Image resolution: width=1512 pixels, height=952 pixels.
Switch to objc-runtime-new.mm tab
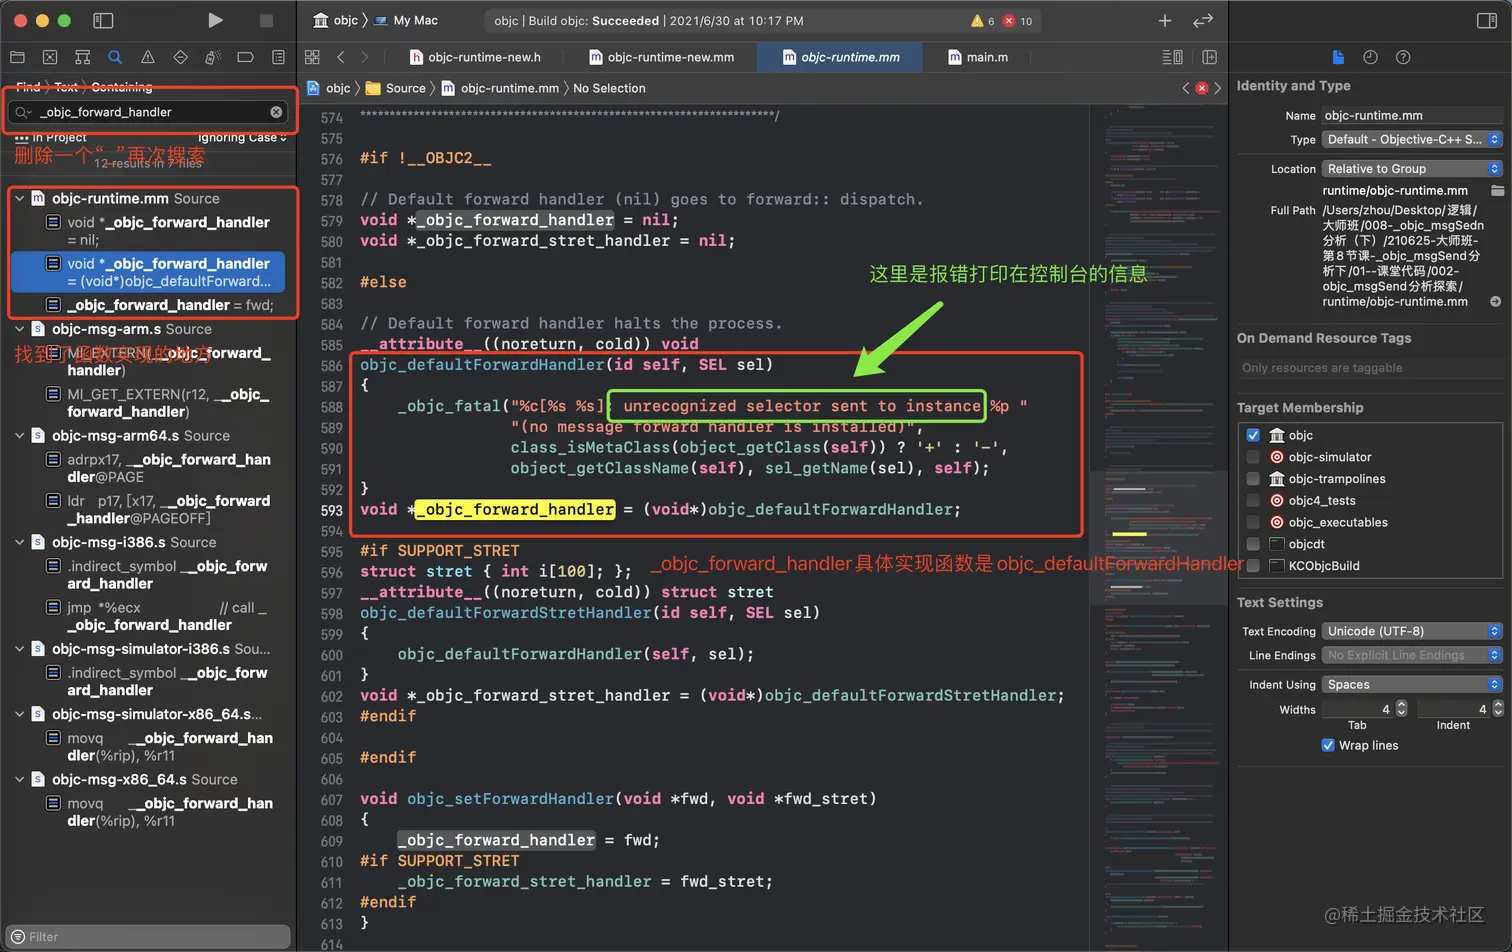[x=661, y=57]
